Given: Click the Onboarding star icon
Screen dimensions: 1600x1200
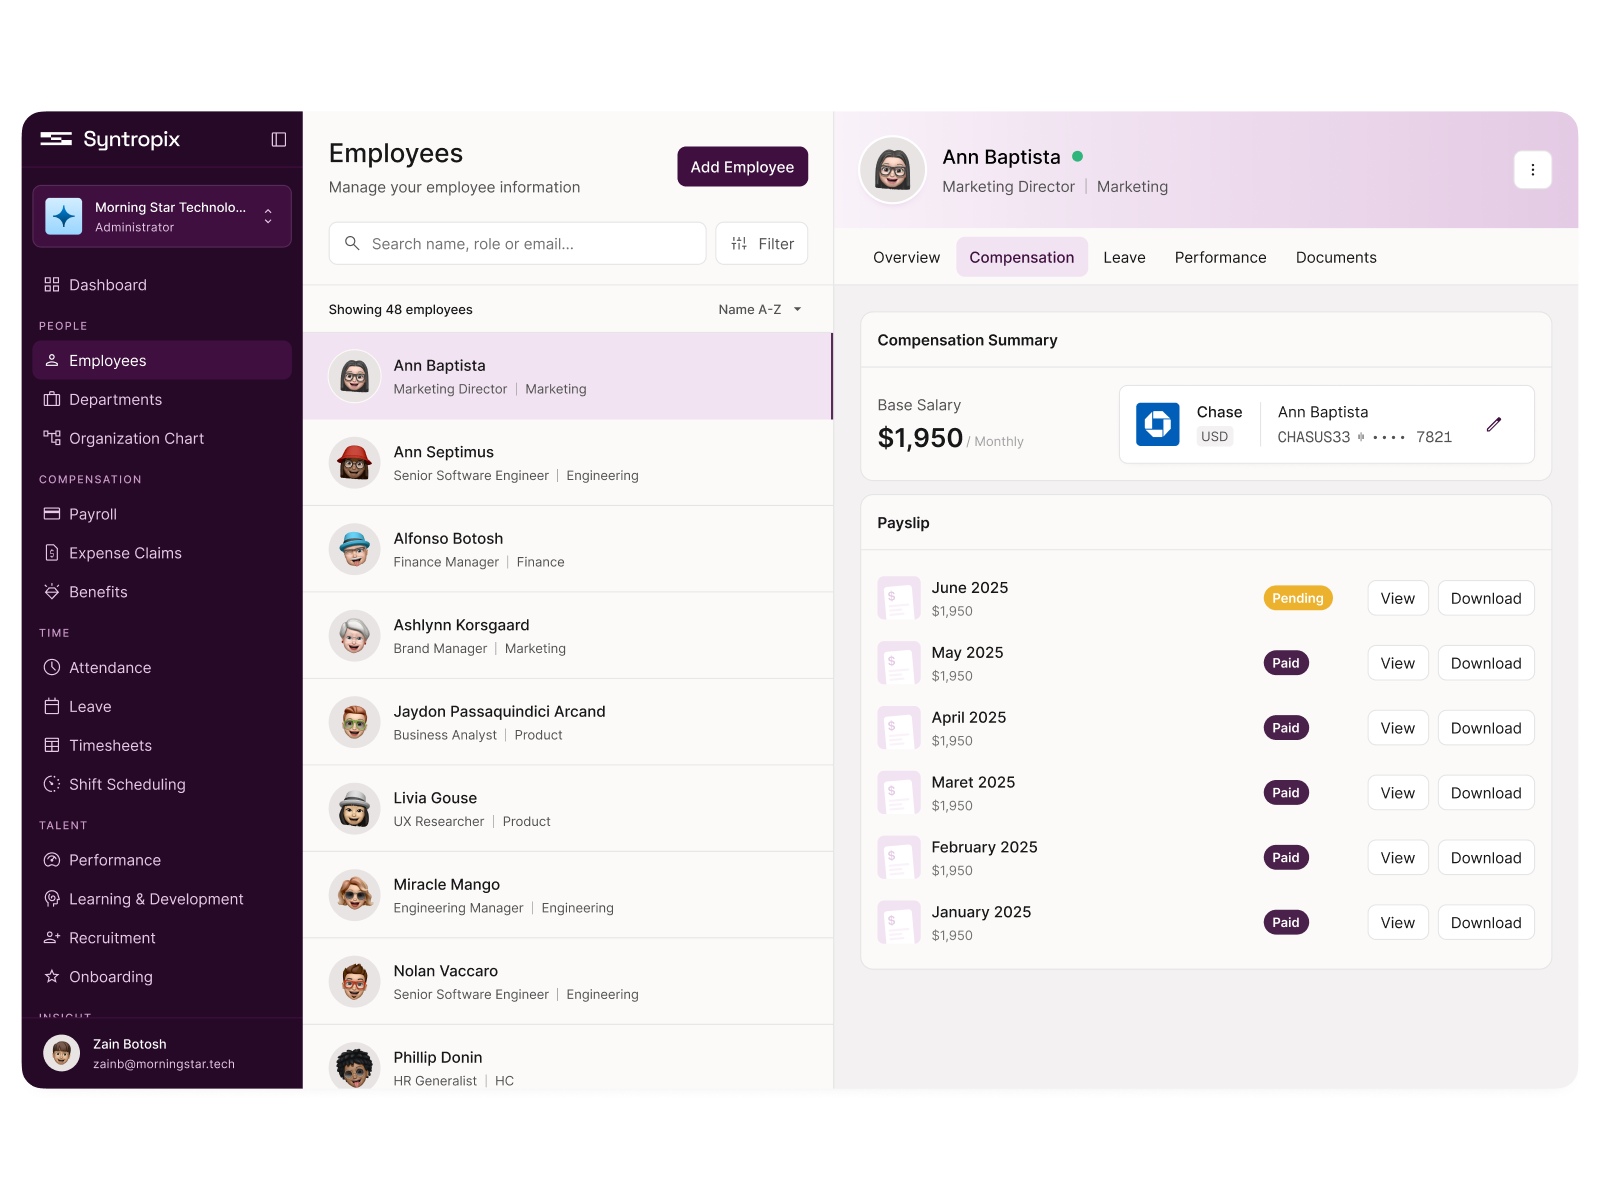Looking at the screenshot, I should (52, 977).
